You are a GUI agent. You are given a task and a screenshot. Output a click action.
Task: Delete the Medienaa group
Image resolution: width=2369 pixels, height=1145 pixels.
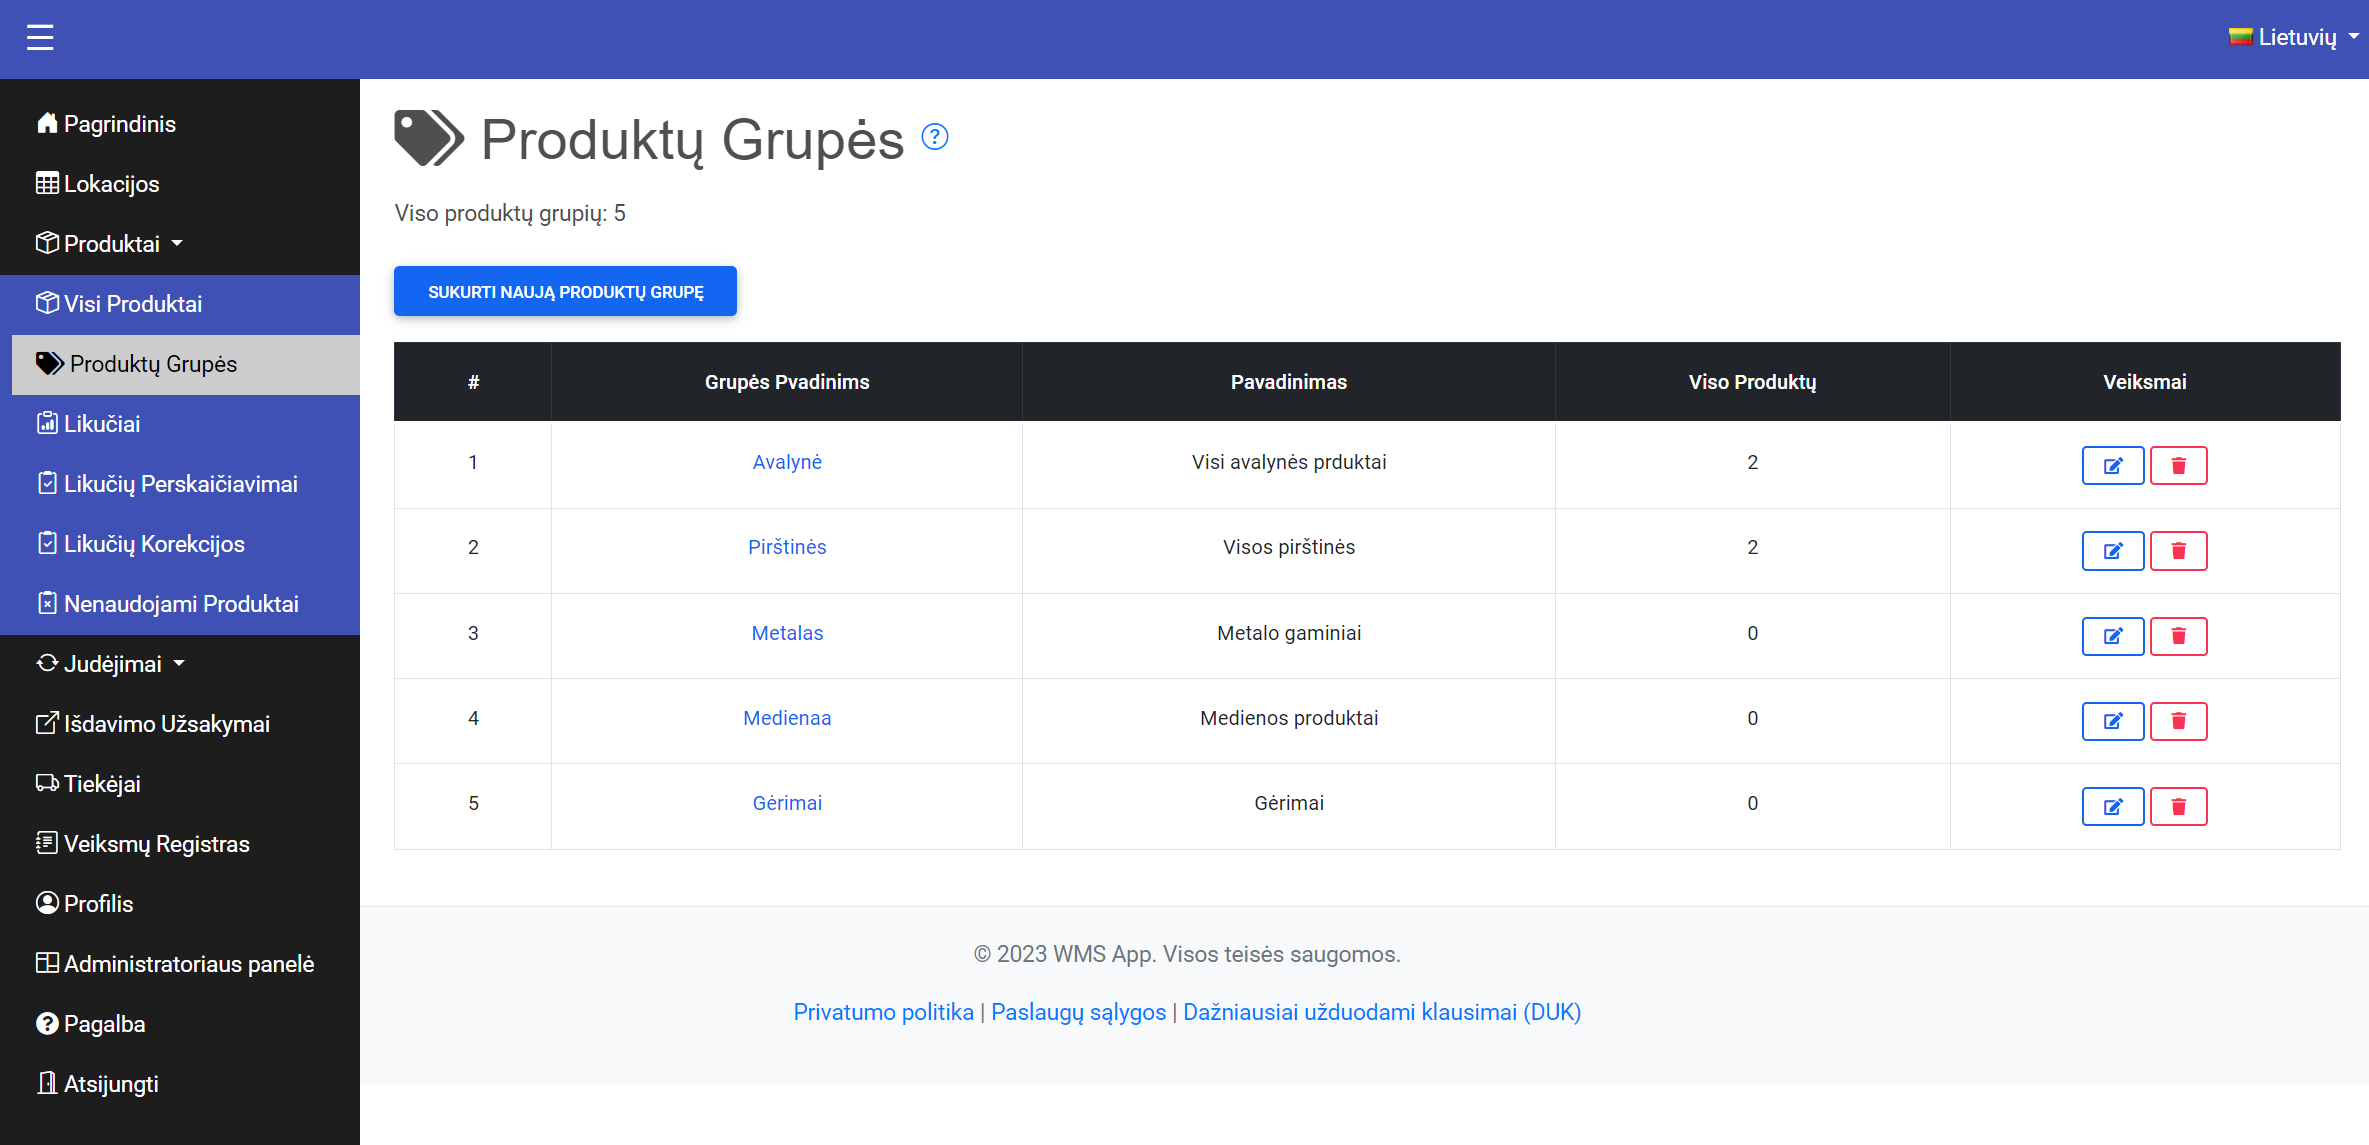2178,721
